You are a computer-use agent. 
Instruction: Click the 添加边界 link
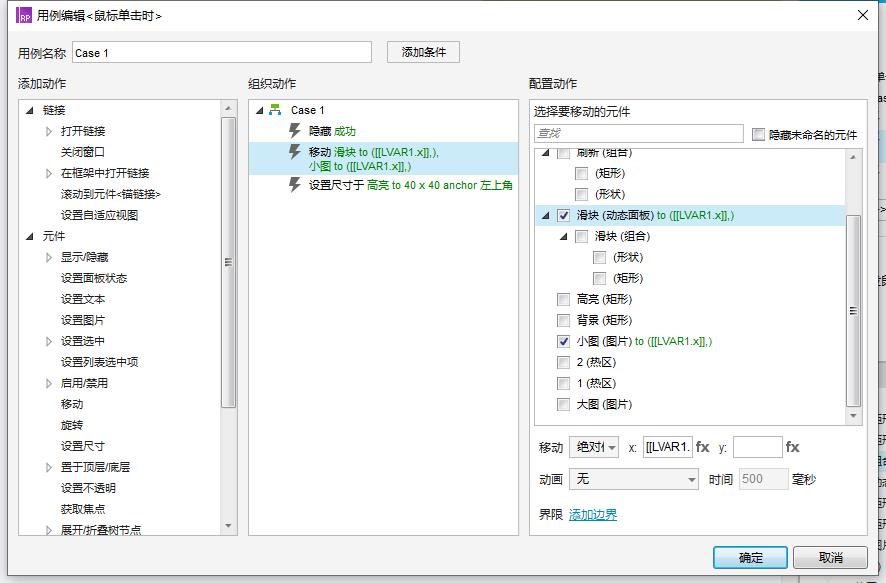tap(593, 515)
